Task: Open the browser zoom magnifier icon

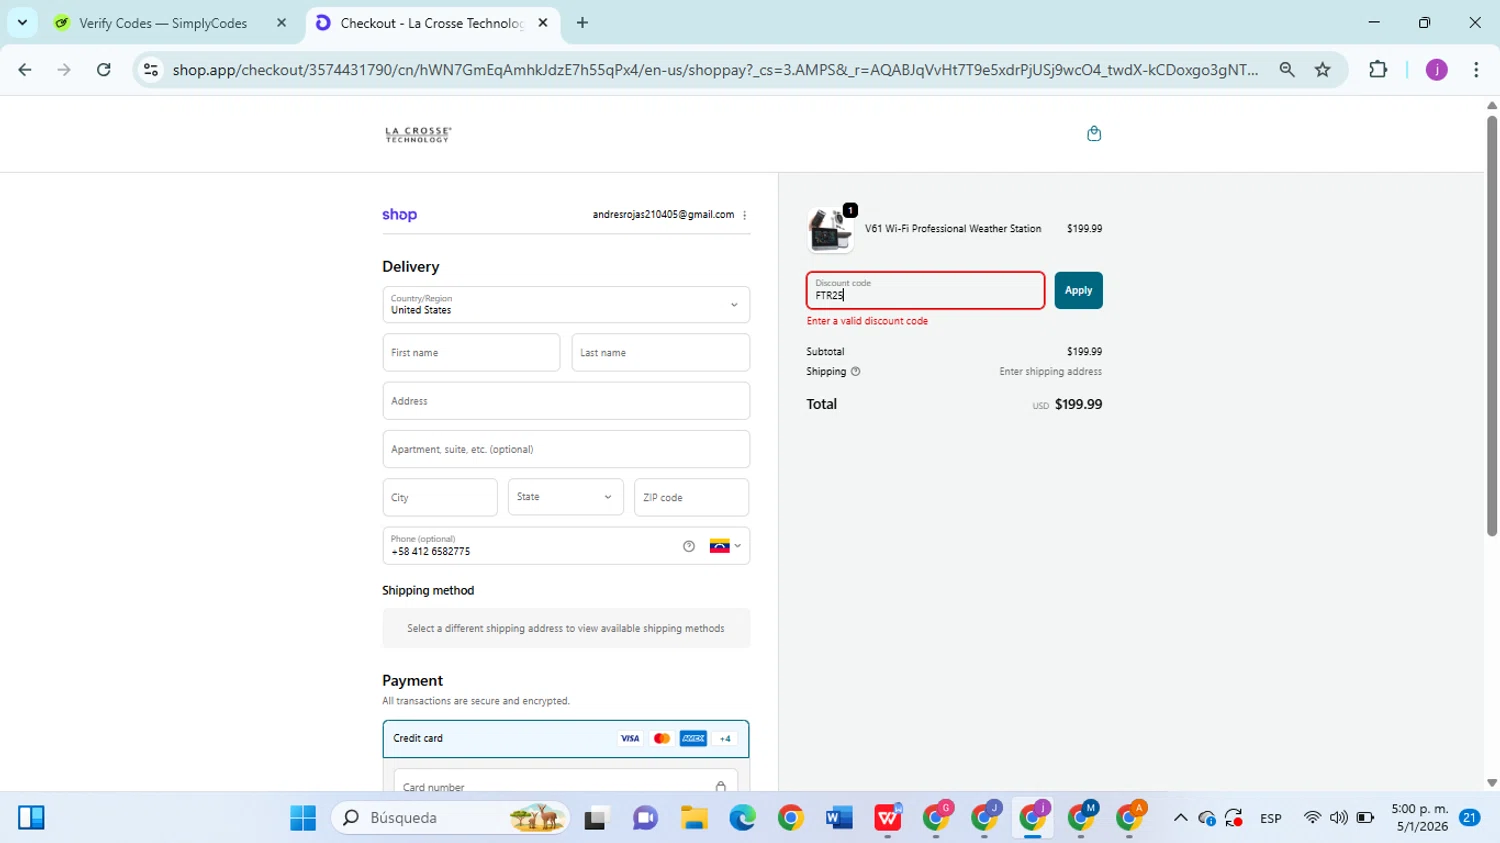Action: [1287, 69]
